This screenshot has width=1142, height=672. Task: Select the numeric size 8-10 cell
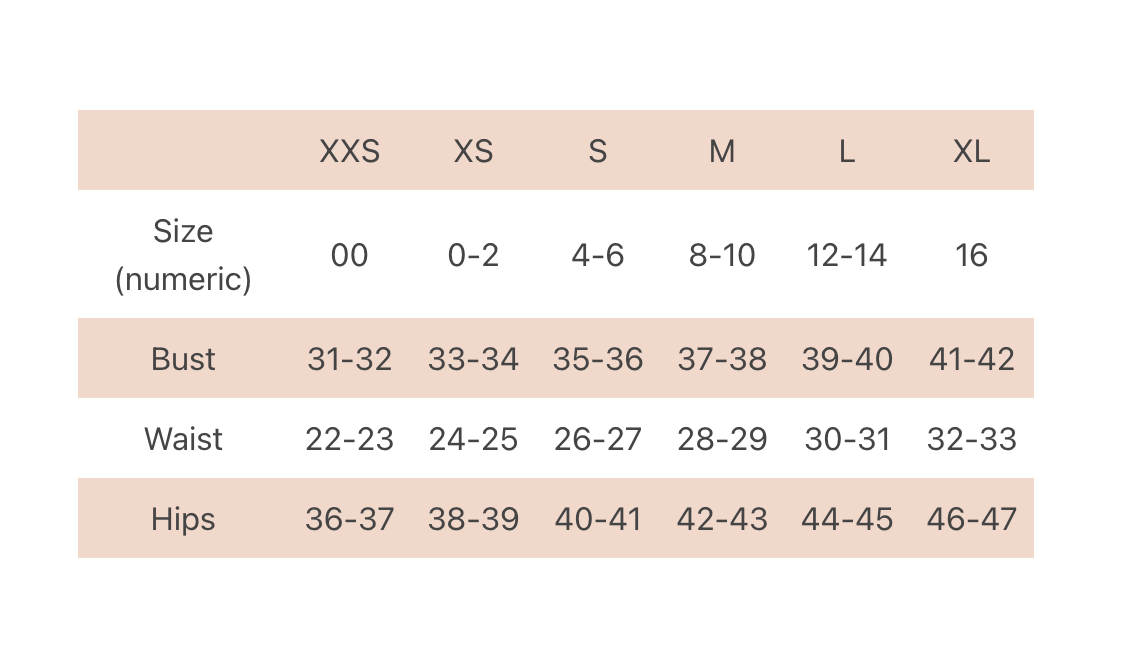click(722, 255)
